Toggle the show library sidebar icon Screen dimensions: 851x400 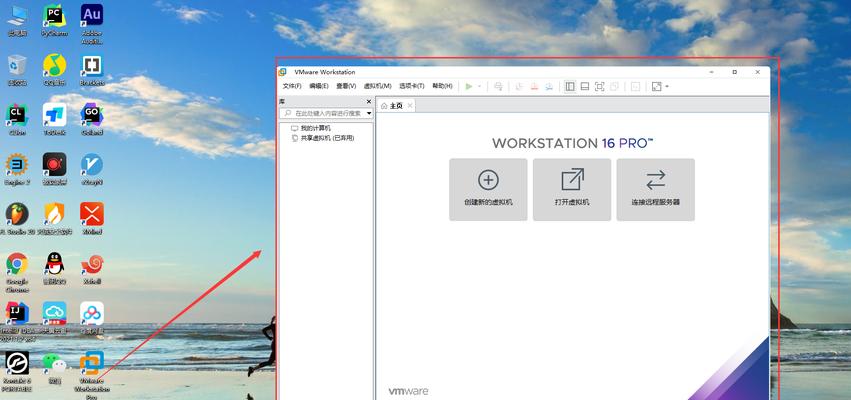[x=570, y=86]
